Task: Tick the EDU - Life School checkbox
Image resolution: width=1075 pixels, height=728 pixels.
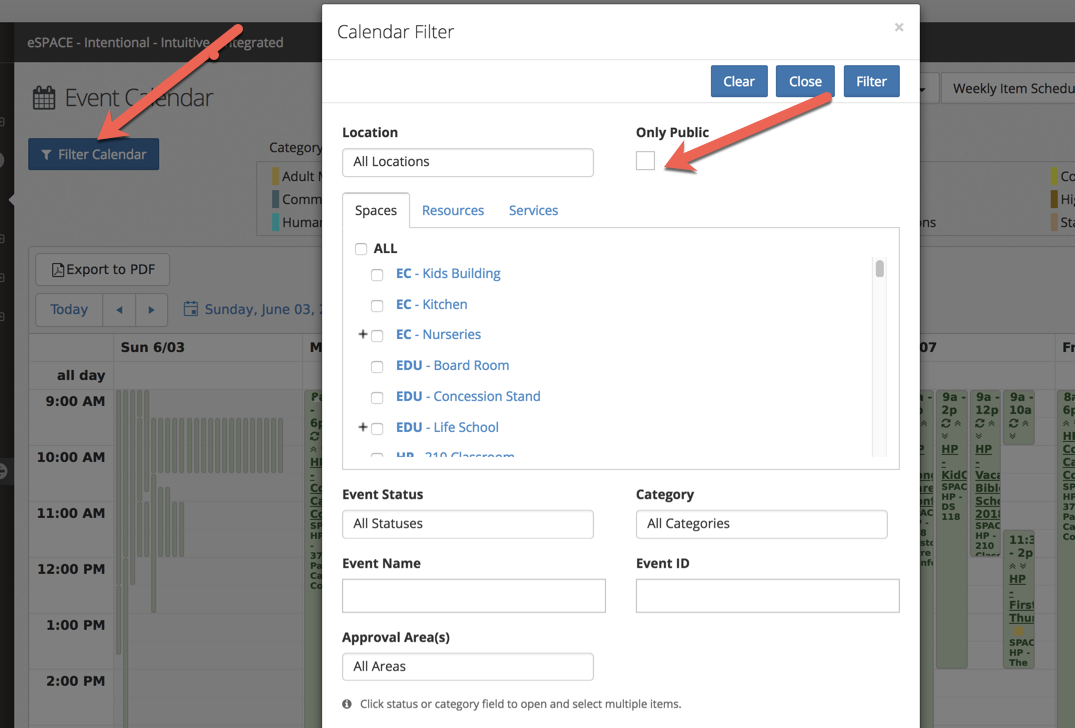Action: coord(377,428)
